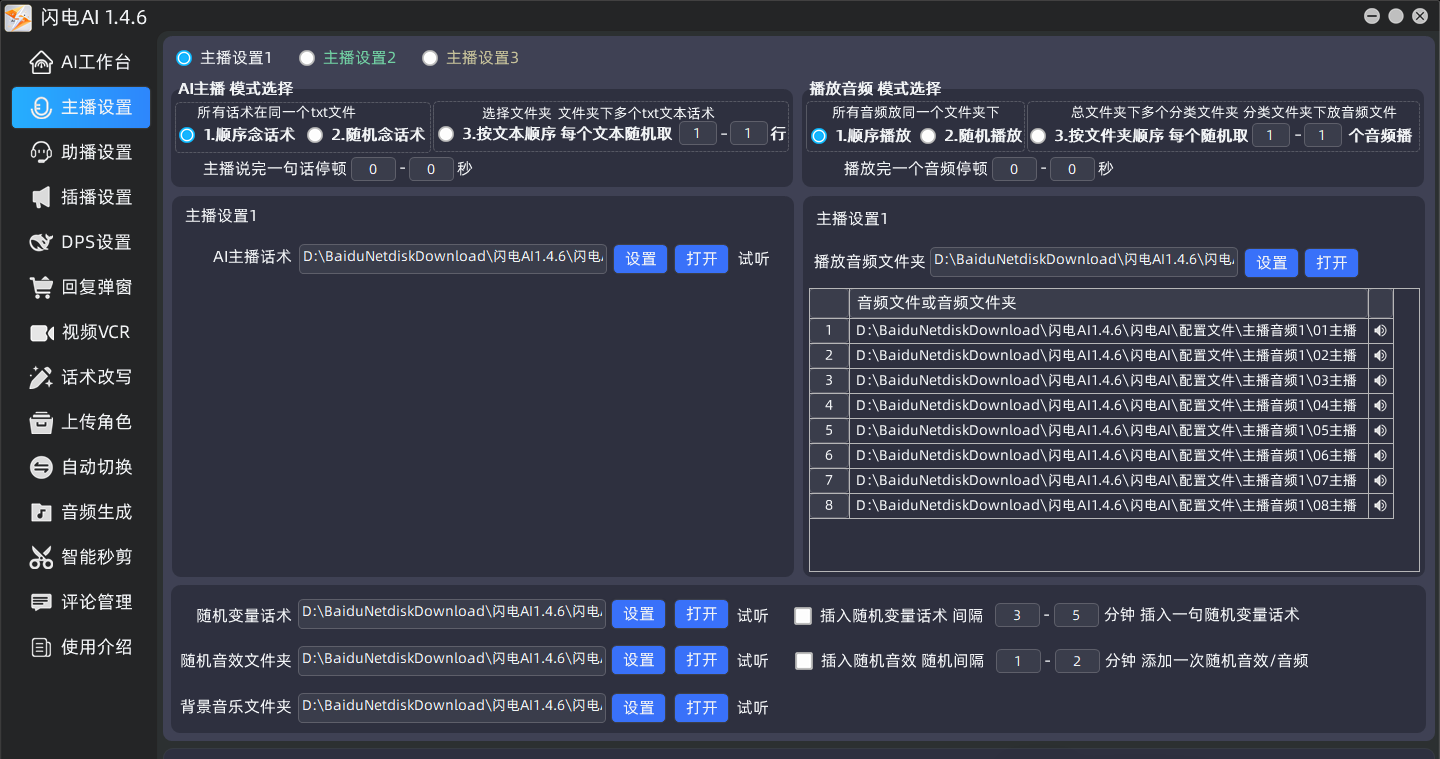The width and height of the screenshot is (1440, 759).
Task: Click 音频文件或音频文件夹 column header
Action: point(1108,303)
